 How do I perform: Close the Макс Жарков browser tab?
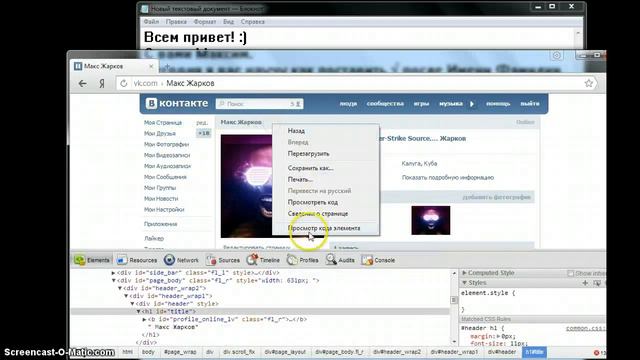[151, 66]
